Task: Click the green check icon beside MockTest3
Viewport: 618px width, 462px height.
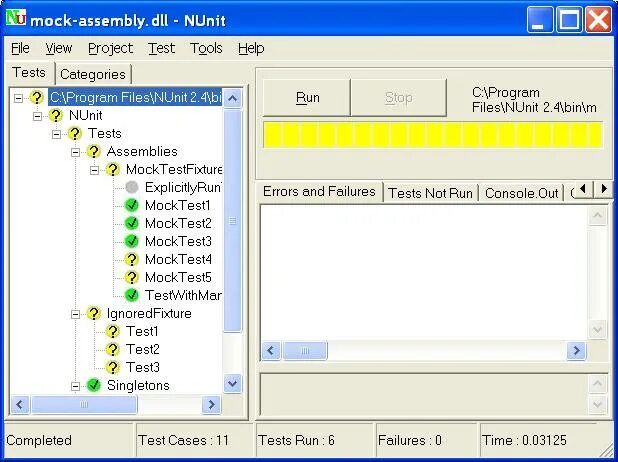Action: [132, 241]
